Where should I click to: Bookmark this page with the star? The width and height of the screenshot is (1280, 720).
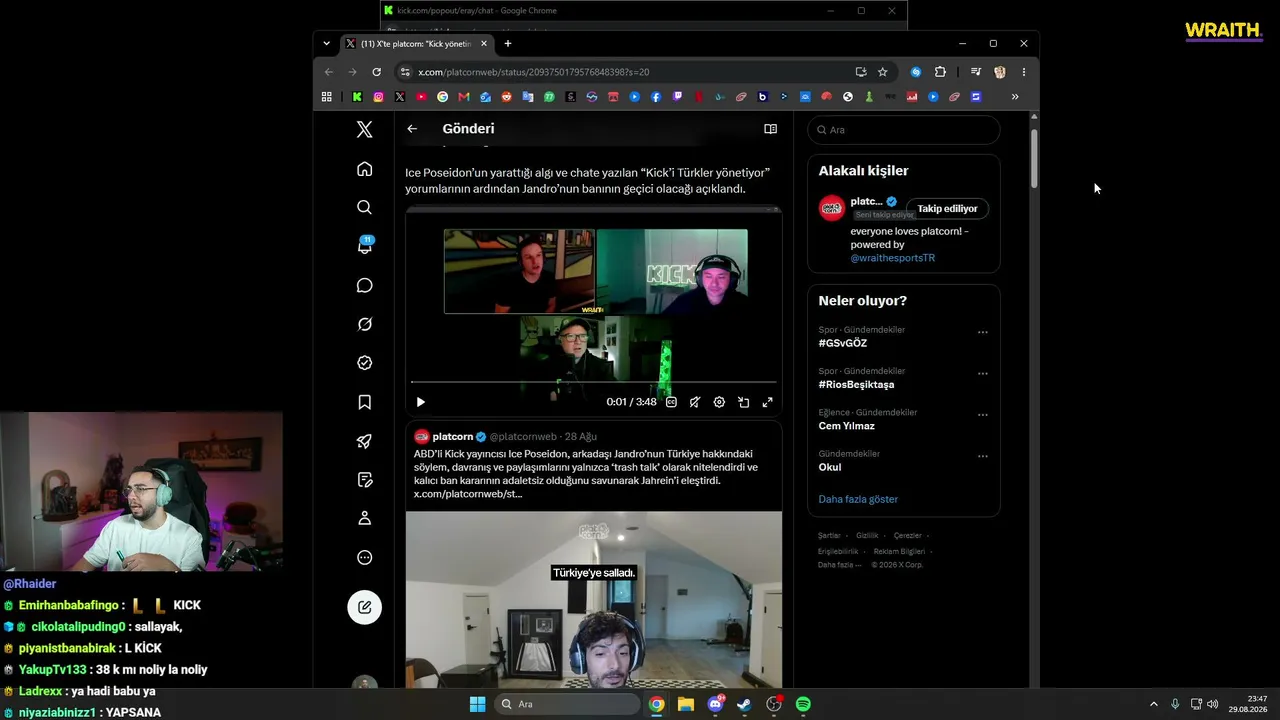(x=882, y=72)
